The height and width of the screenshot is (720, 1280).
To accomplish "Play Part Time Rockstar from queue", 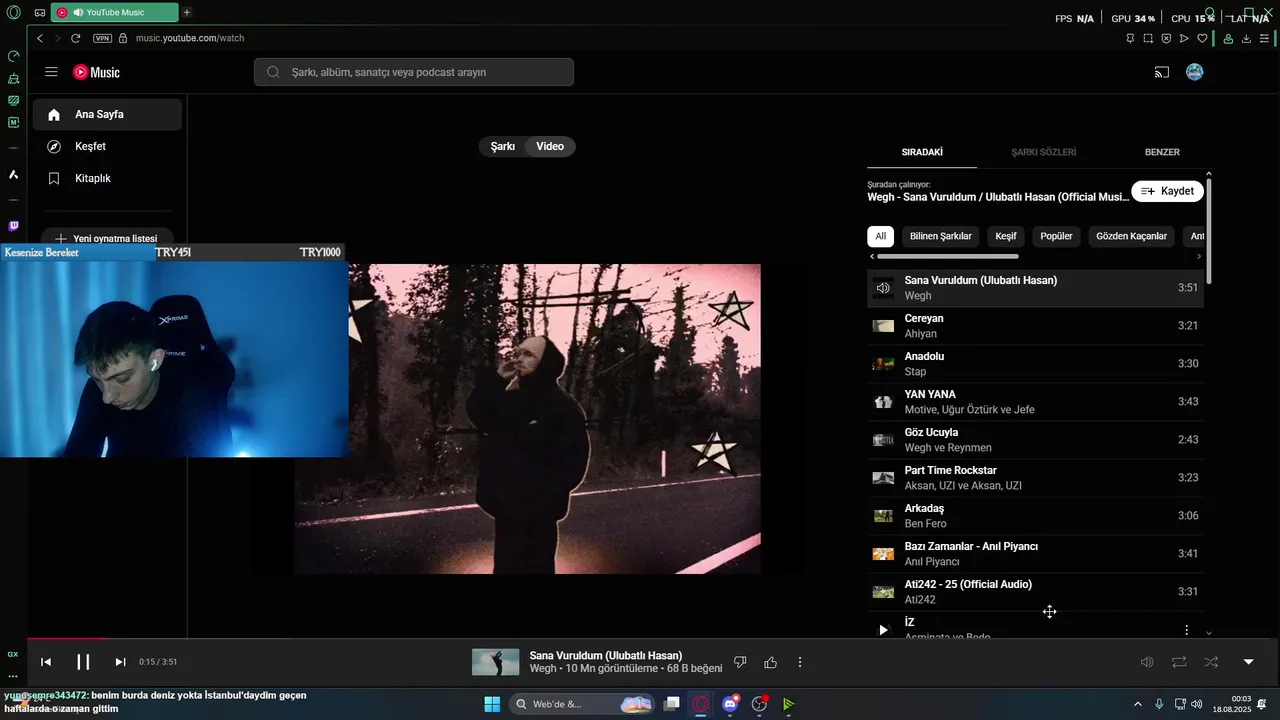I will pyautogui.click(x=1035, y=478).
